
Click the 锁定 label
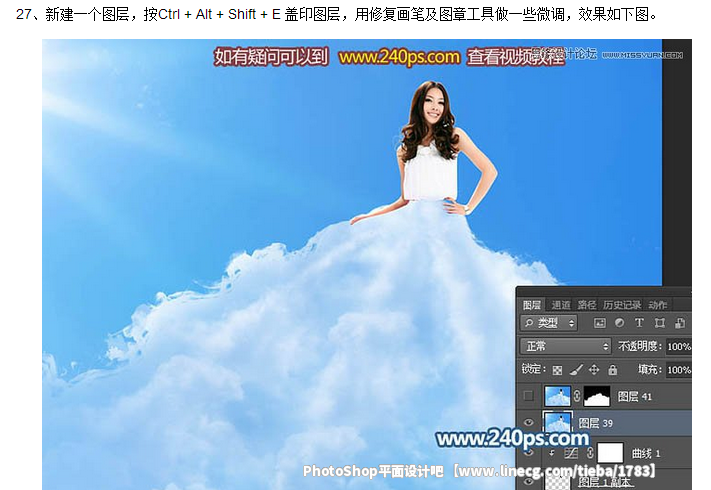[533, 369]
